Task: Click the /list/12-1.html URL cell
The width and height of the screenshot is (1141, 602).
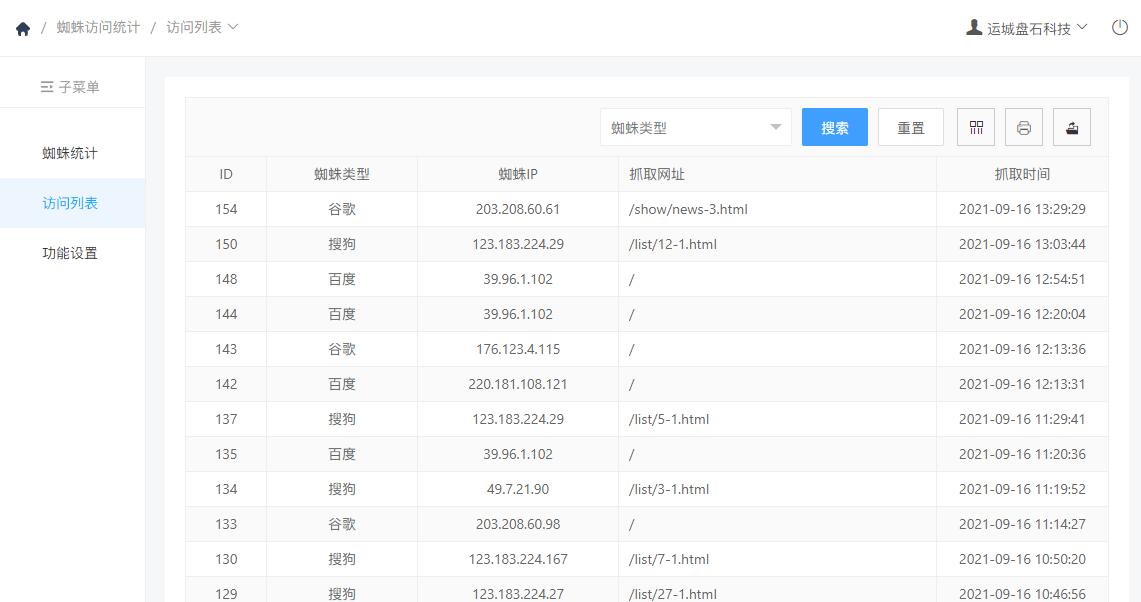Action: [777, 244]
